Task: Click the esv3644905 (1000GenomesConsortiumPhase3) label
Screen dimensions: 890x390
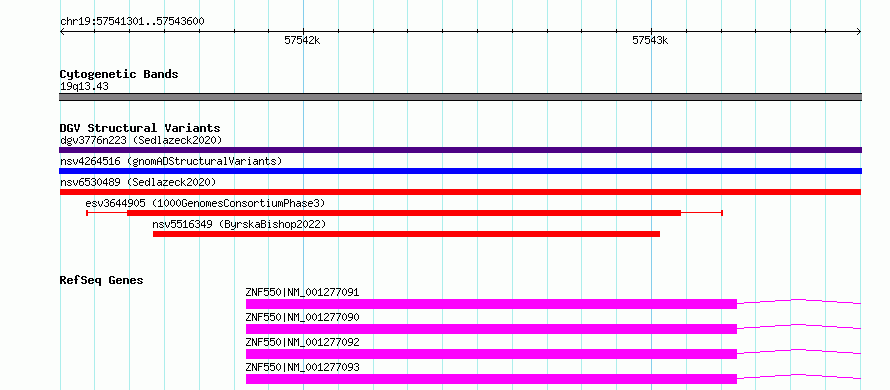Action: (x=205, y=203)
